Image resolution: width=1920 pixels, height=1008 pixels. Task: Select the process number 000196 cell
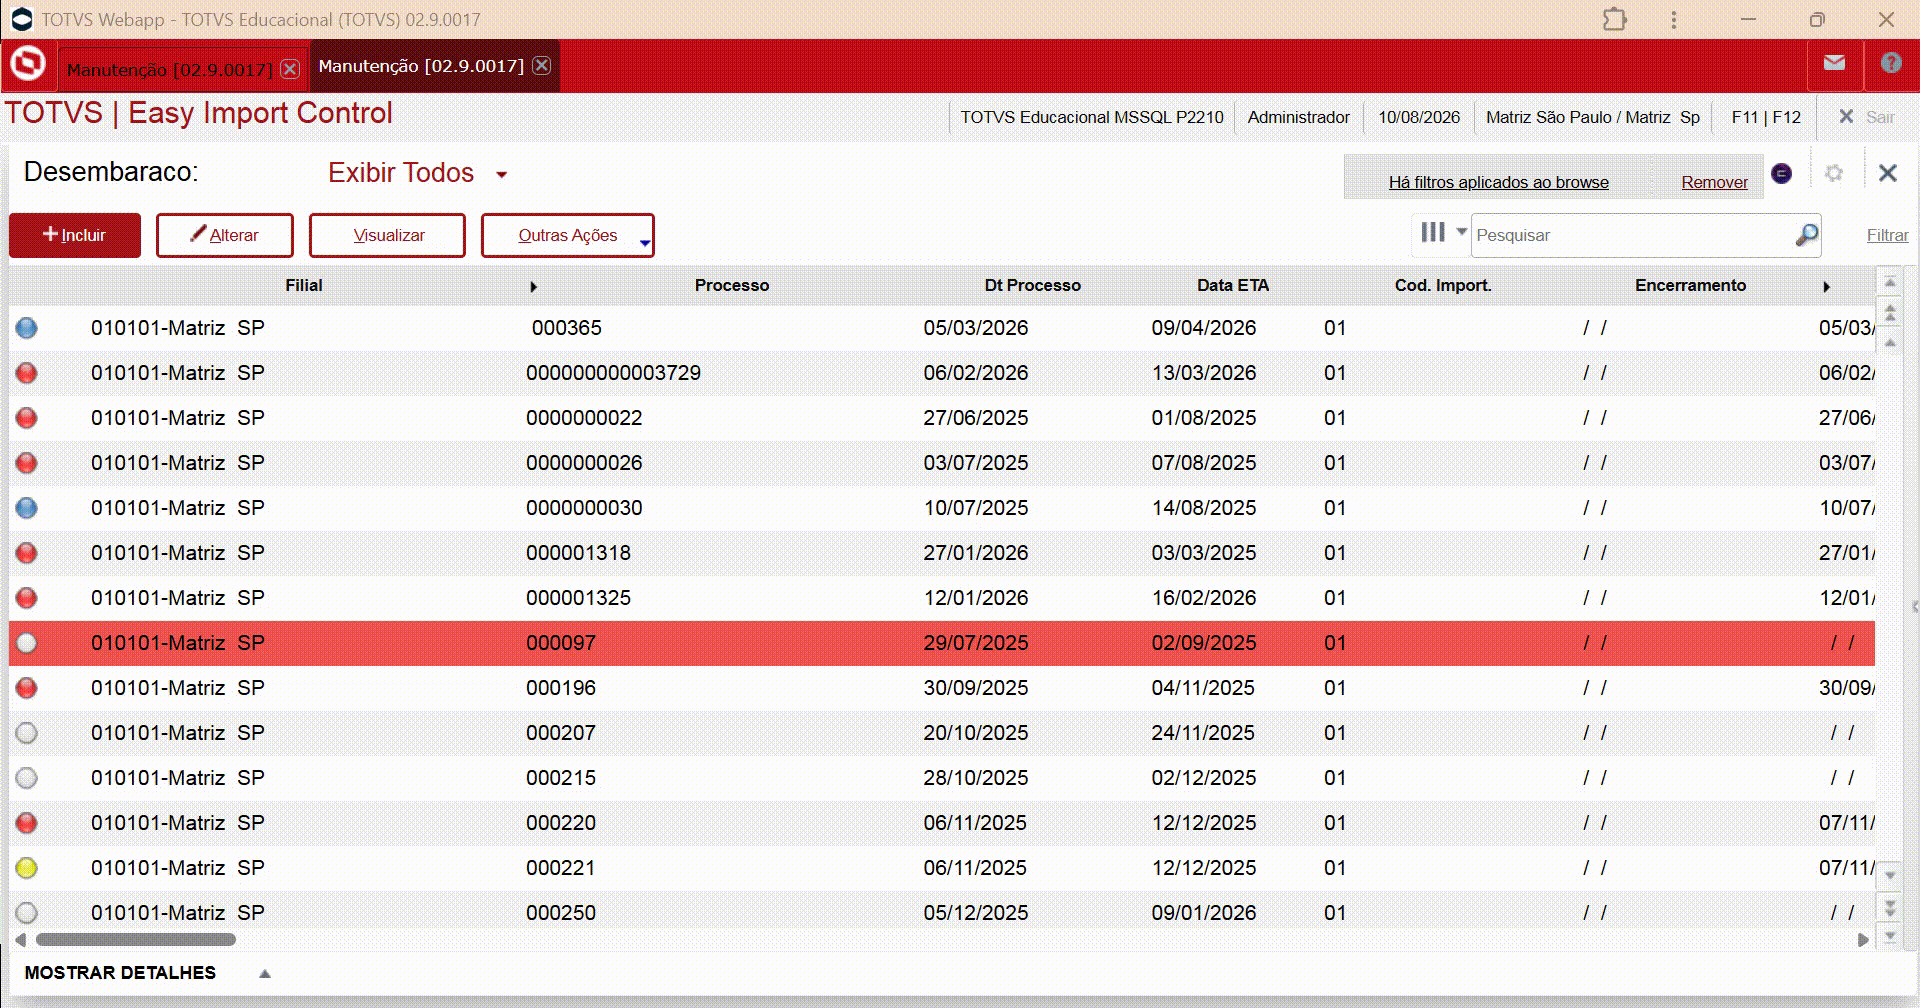tap(561, 688)
